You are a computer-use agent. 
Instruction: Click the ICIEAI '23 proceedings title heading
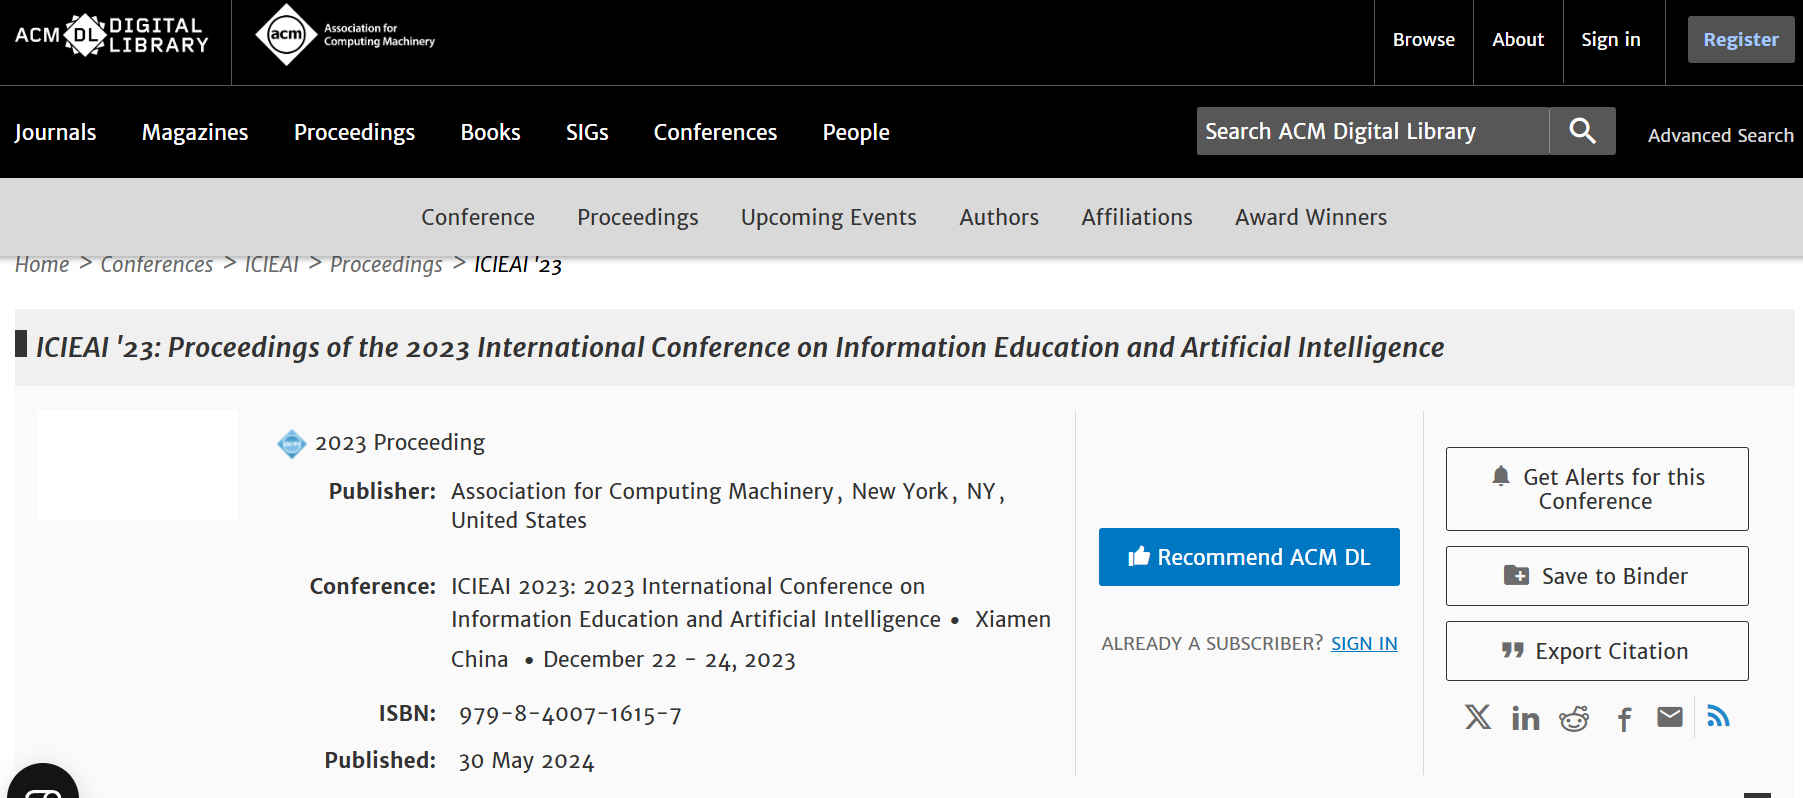coord(740,347)
